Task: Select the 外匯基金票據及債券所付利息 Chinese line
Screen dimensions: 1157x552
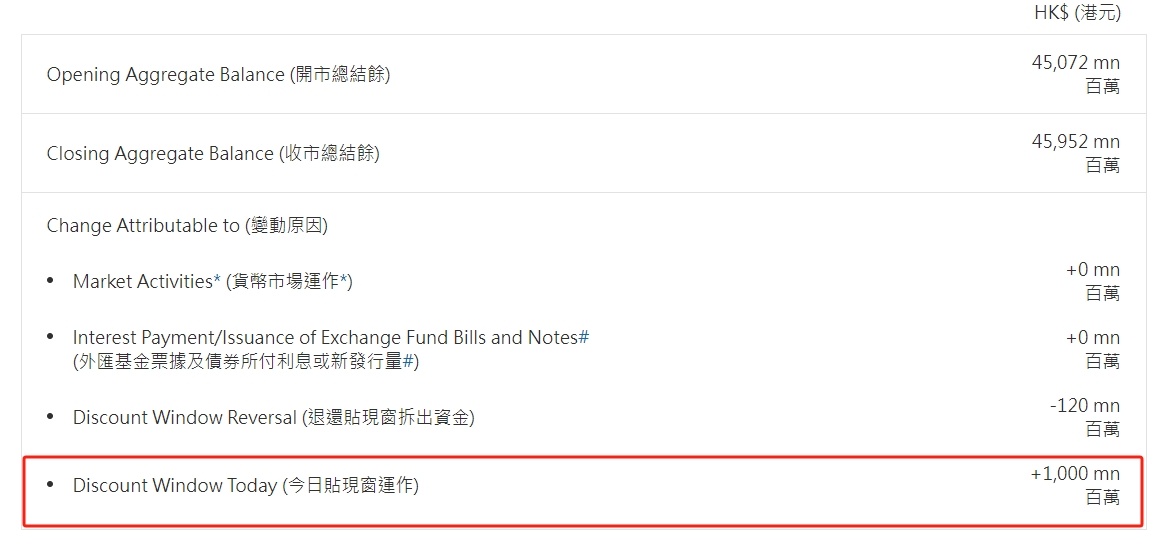Action: click(240, 361)
